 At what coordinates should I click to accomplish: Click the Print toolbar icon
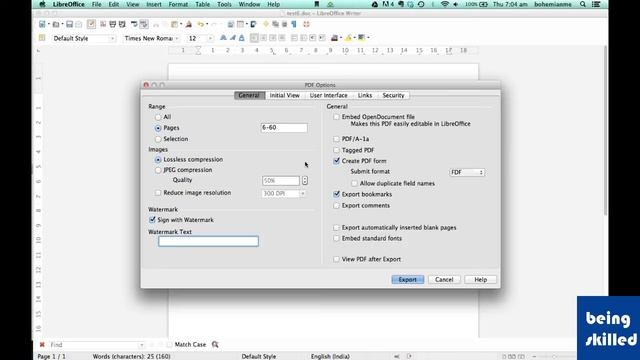click(113, 24)
